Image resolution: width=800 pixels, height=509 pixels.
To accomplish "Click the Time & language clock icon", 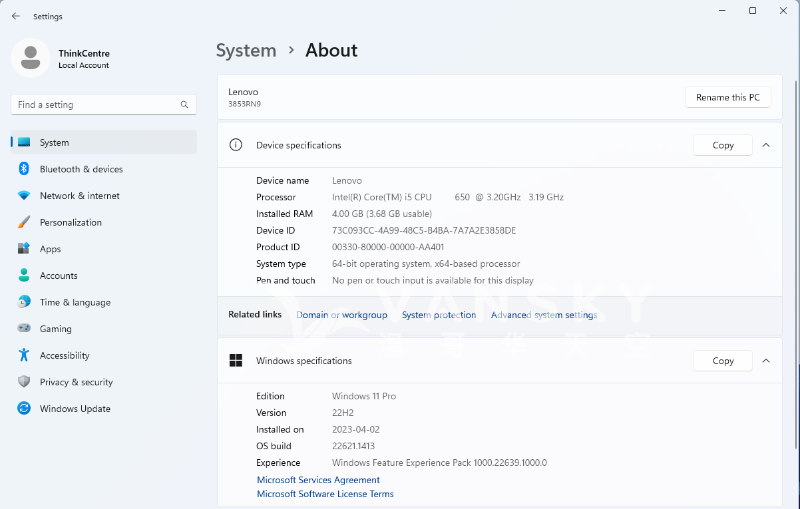I will [x=24, y=302].
